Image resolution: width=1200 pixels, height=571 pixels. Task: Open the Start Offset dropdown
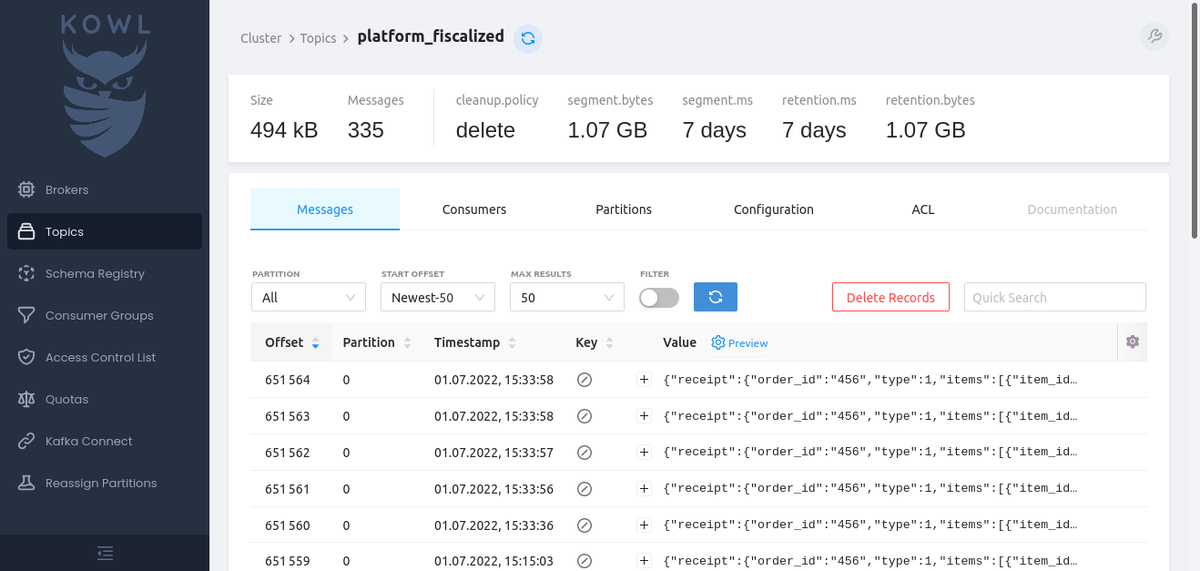point(438,297)
